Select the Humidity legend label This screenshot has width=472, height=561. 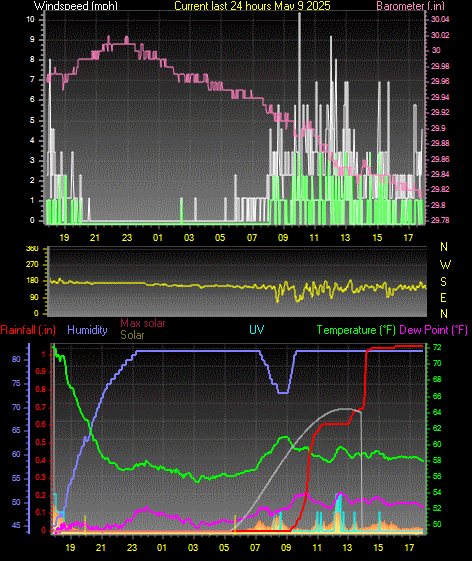(87, 330)
